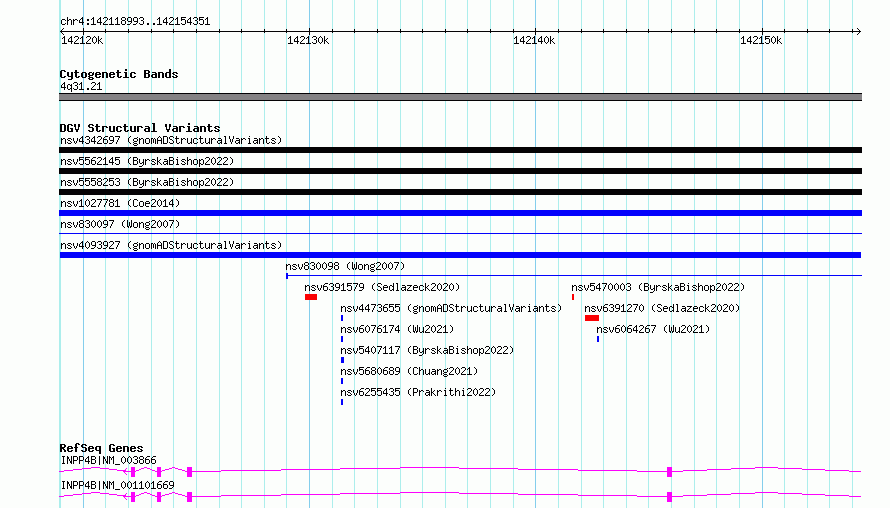Click the thick blue bar under nsv4093927

click(460, 255)
